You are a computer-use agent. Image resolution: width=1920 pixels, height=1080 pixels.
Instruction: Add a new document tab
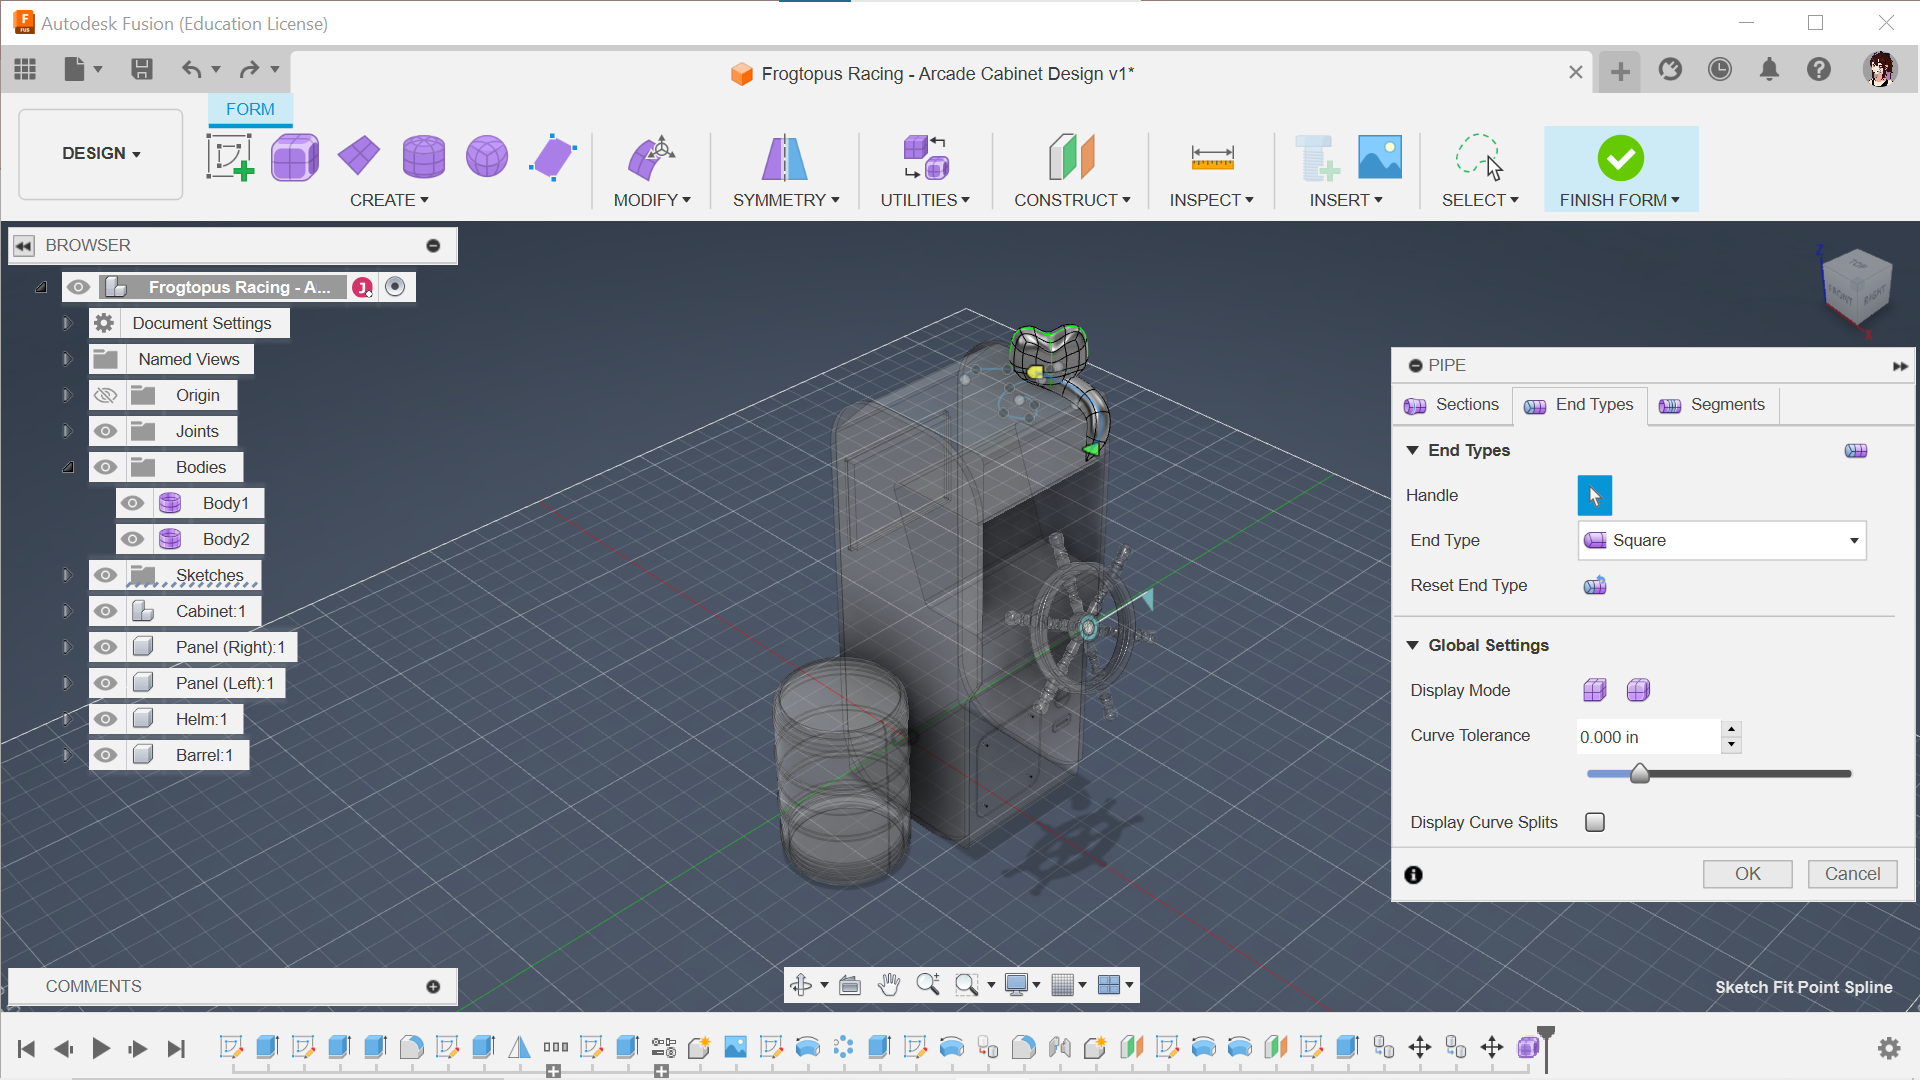(1620, 71)
